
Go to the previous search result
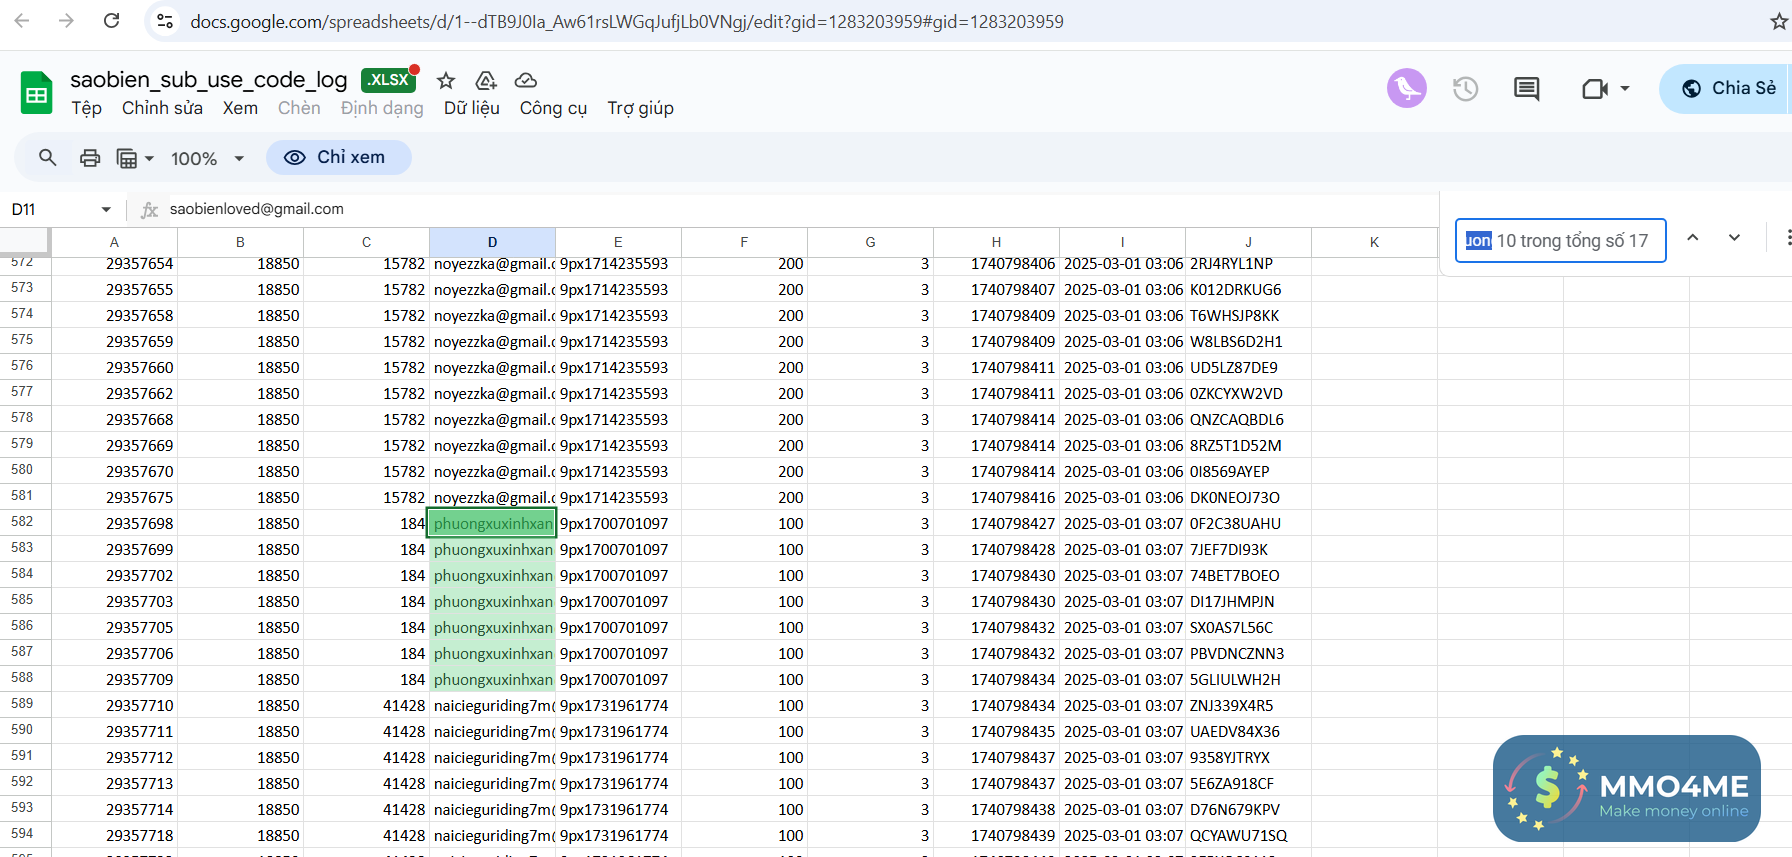coord(1693,238)
